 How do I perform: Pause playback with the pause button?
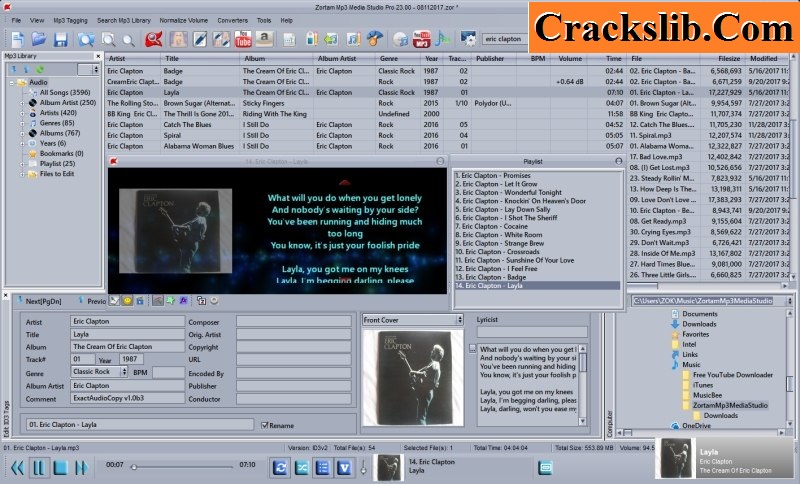tap(39, 467)
